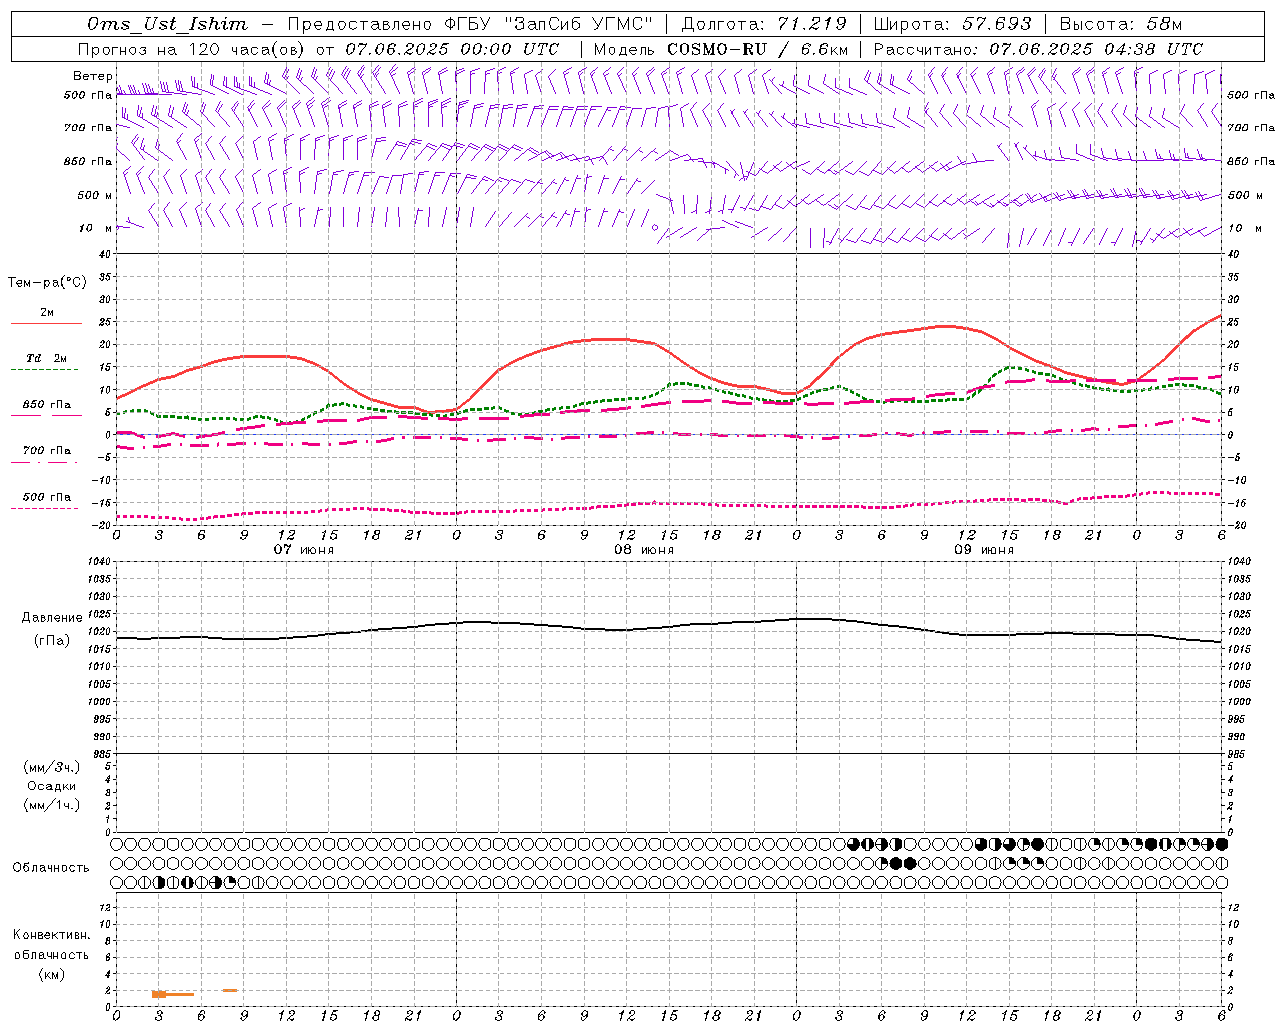Screen dimensions: 1280x1024
Task: Click the Осадки precipitation label
Action: tap(52, 786)
